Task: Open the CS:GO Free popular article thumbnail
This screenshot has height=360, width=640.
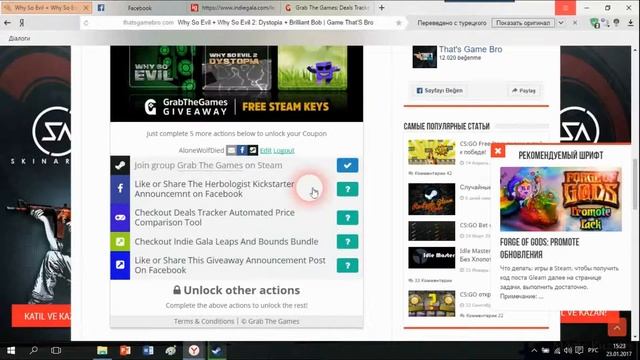Action: pos(431,152)
